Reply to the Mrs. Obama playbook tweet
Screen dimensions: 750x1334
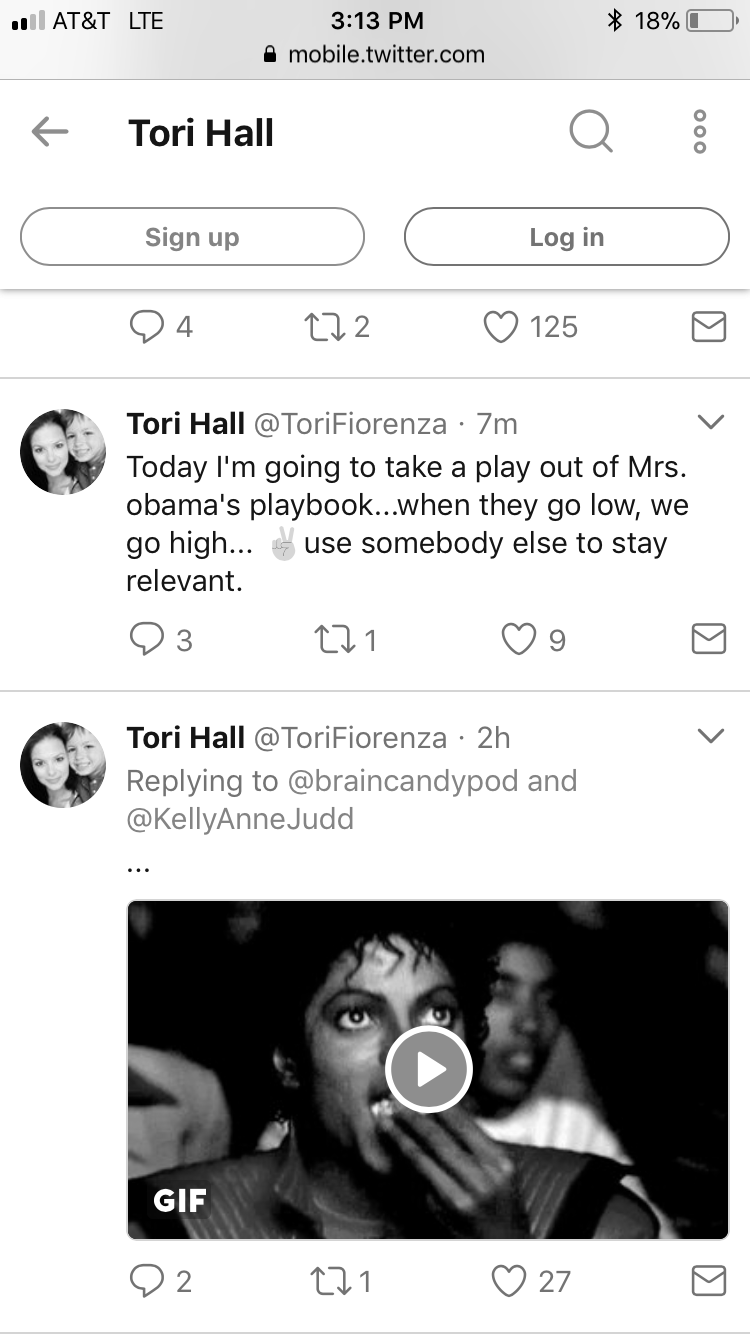[x=146, y=639]
